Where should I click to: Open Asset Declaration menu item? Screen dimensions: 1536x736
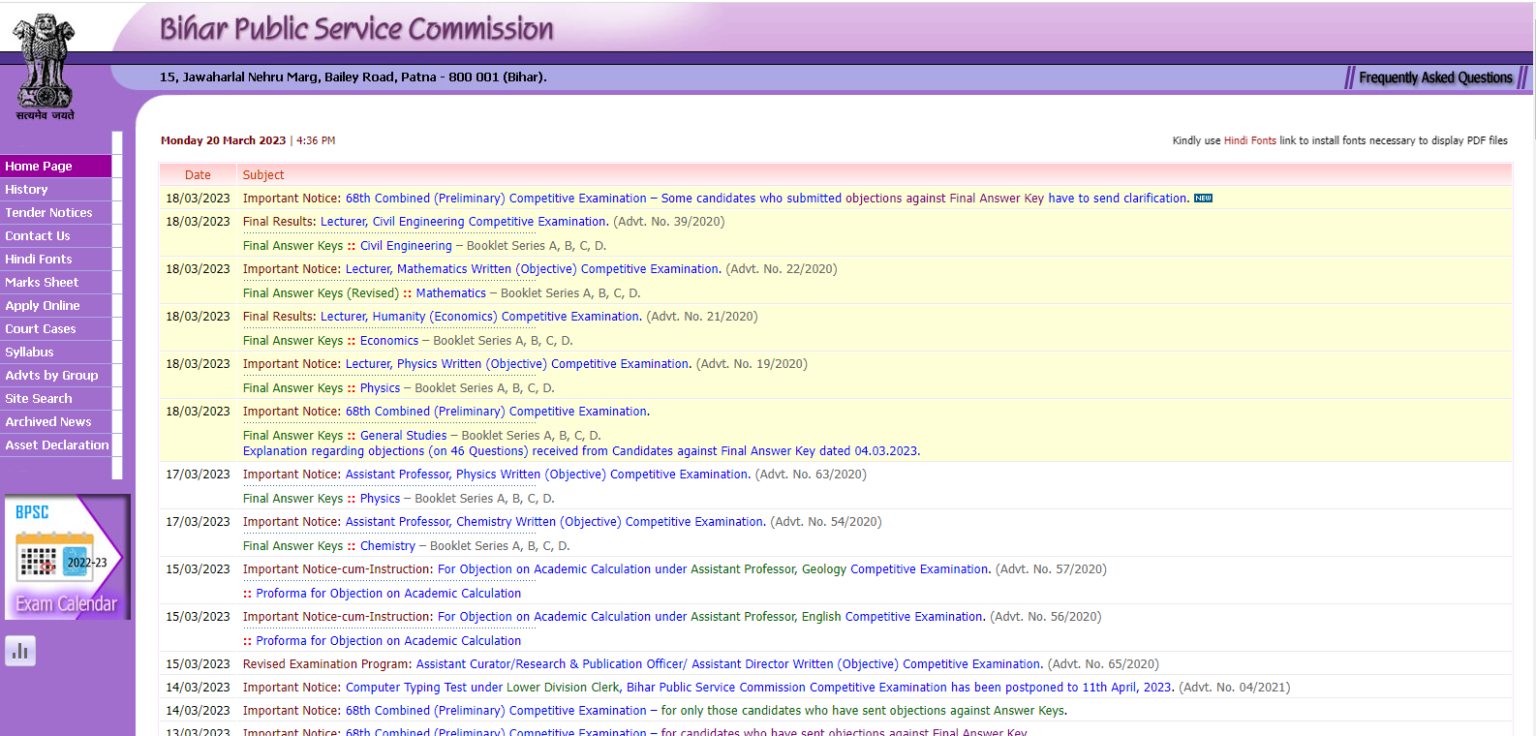point(57,445)
